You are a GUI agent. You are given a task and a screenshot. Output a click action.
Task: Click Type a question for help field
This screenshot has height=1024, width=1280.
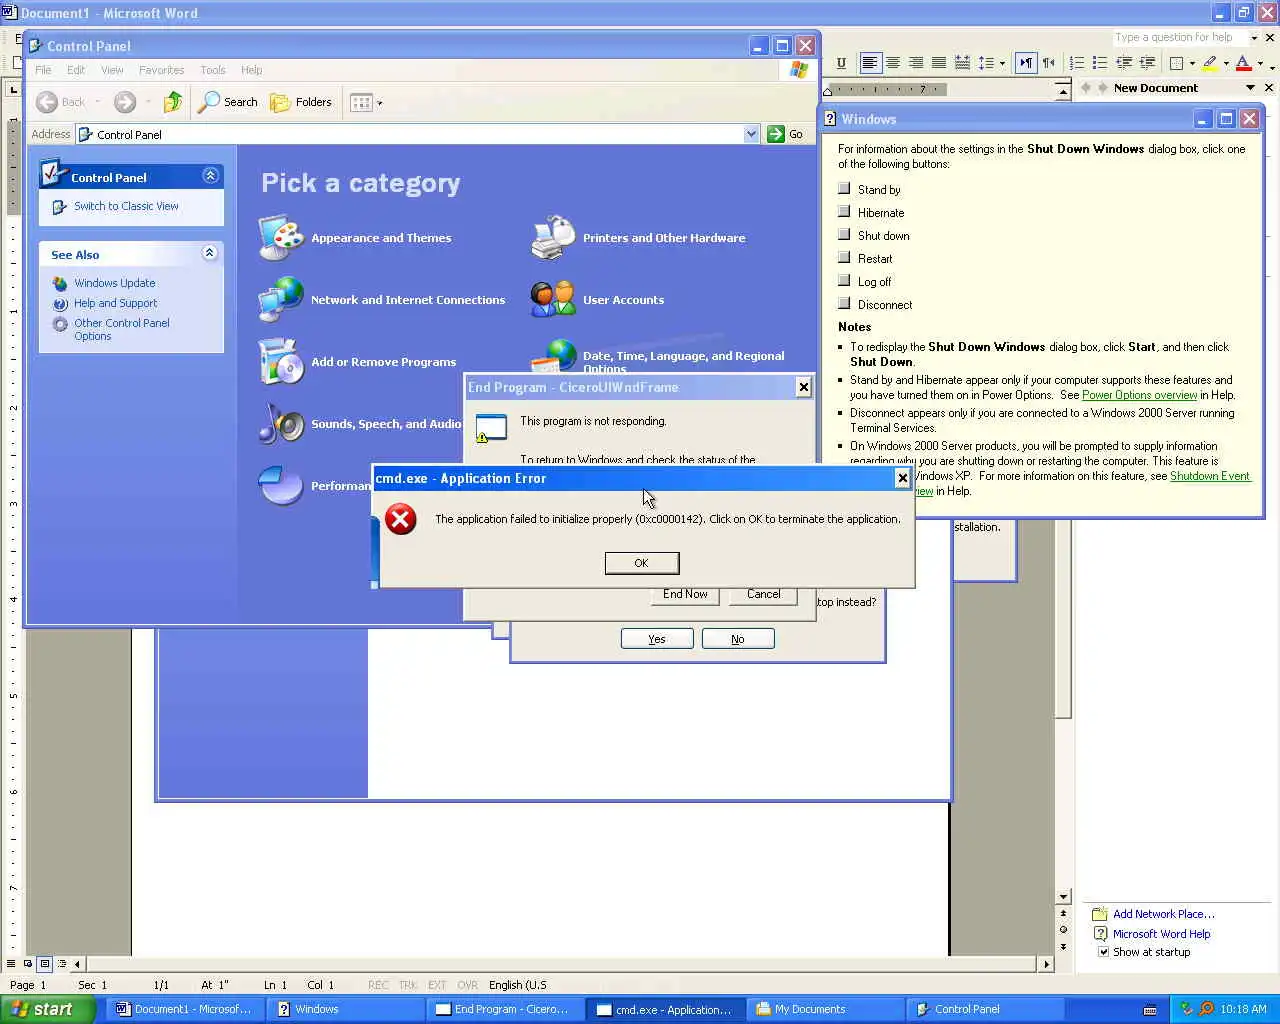point(1180,37)
